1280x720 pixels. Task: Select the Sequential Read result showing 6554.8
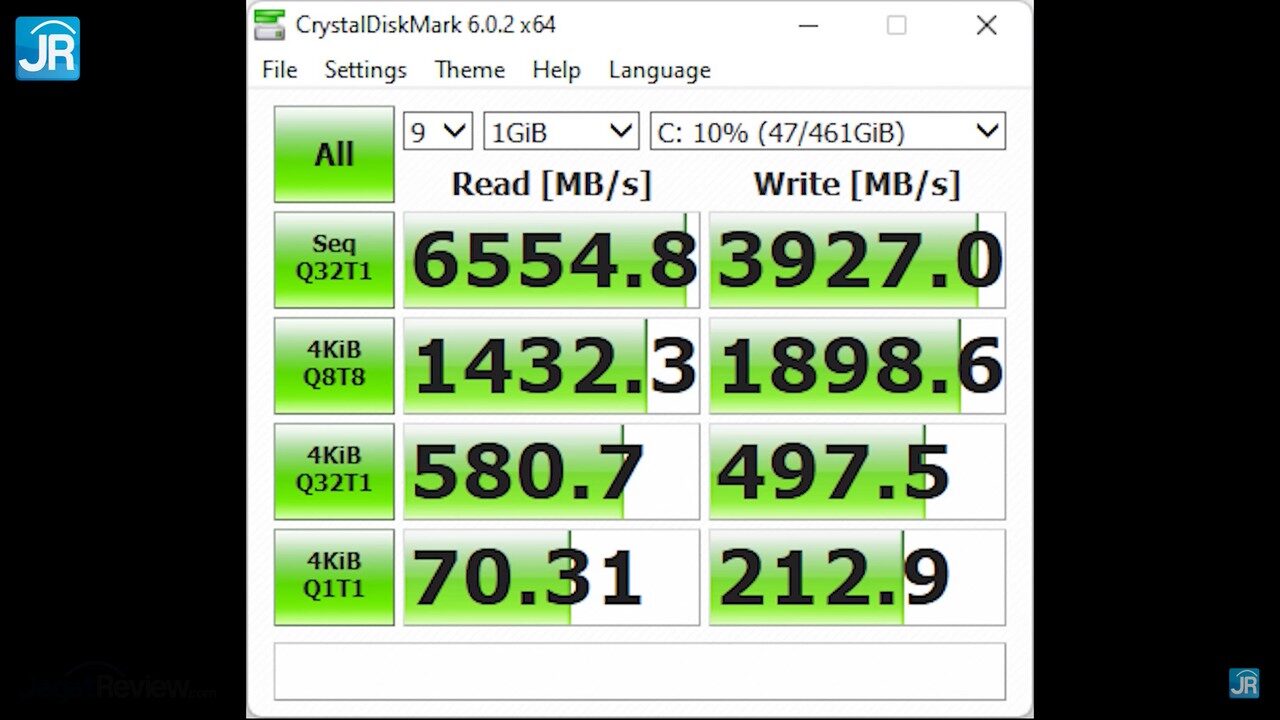(551, 258)
